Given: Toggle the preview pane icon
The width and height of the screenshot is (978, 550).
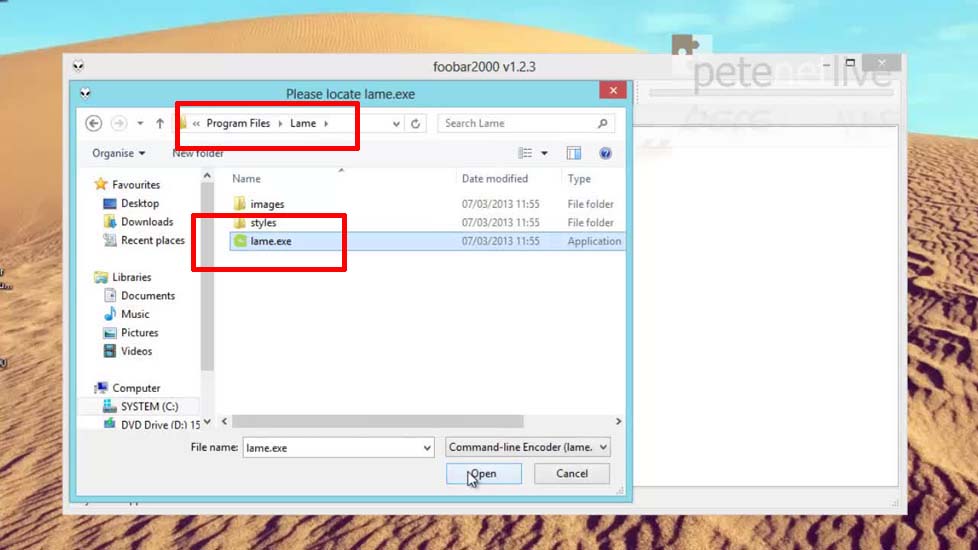Looking at the screenshot, I should (573, 153).
